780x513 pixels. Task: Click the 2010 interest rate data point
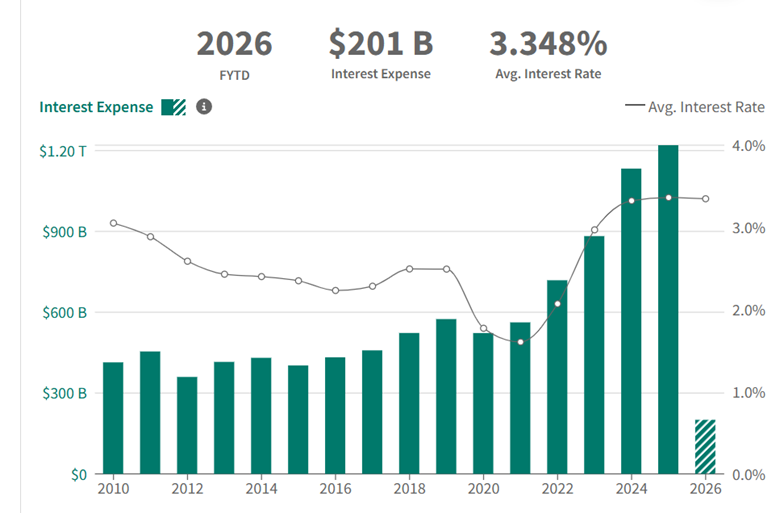coord(113,223)
